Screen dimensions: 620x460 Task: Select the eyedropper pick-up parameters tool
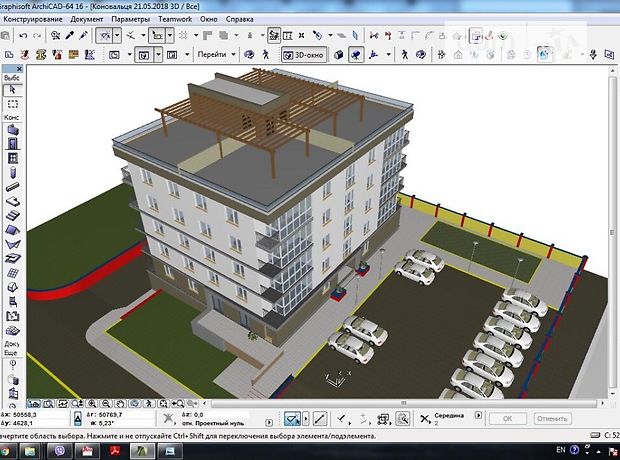pos(70,36)
